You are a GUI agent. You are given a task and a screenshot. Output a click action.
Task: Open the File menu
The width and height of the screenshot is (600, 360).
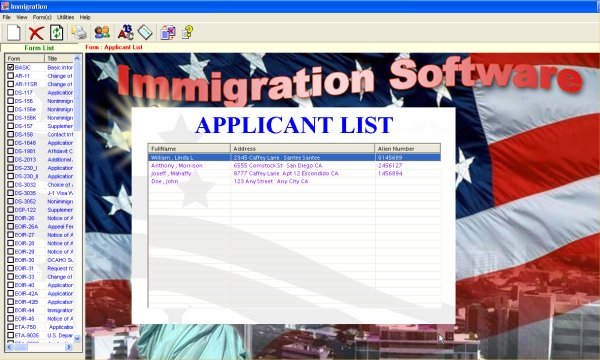pos(7,17)
